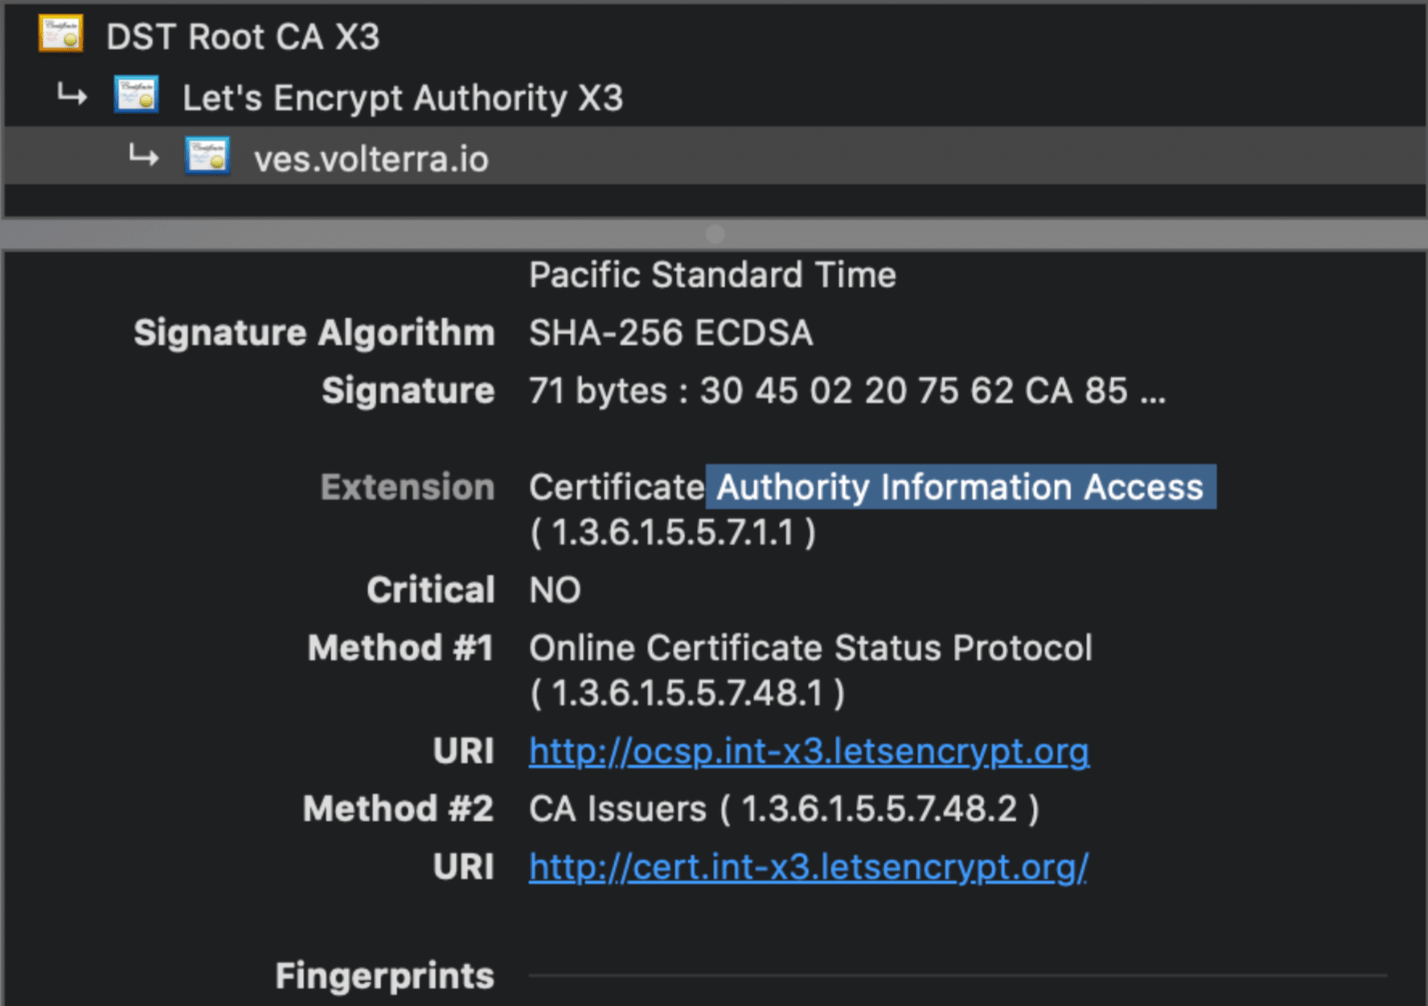Click the Let's Encrypt Authority X3 certificate icon
Viewport: 1428px width, 1006px height.
pos(137,94)
